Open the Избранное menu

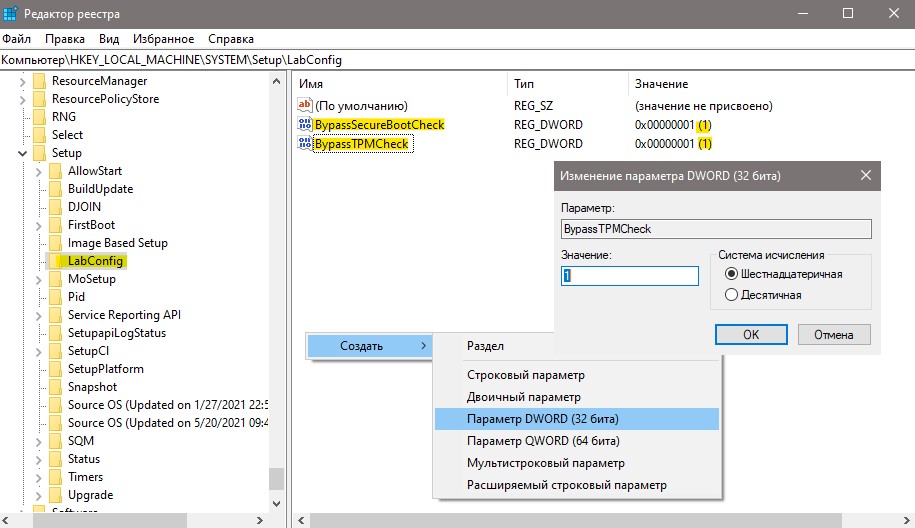163,39
